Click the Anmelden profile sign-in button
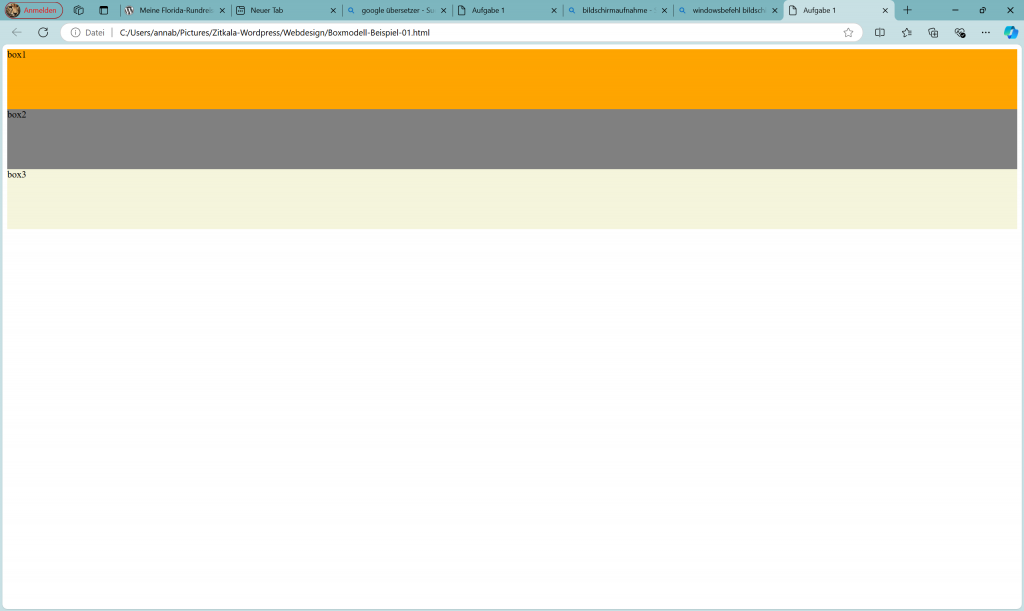This screenshot has width=1024, height=611. point(34,10)
